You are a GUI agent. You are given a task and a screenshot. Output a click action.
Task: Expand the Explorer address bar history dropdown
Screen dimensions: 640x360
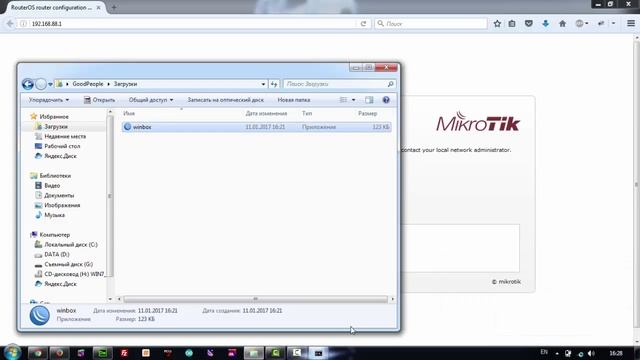tap(263, 84)
